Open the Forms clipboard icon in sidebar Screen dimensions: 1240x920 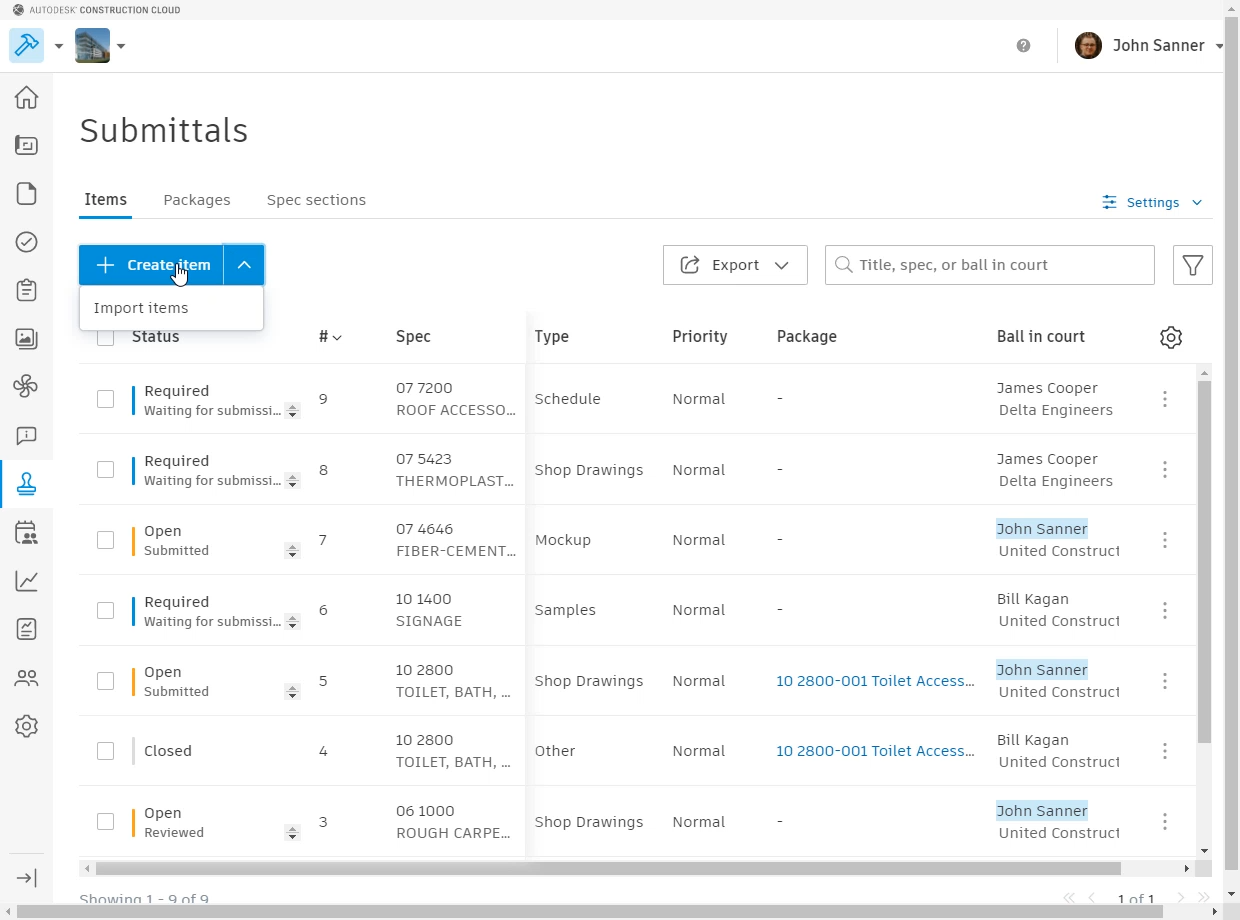coord(26,290)
